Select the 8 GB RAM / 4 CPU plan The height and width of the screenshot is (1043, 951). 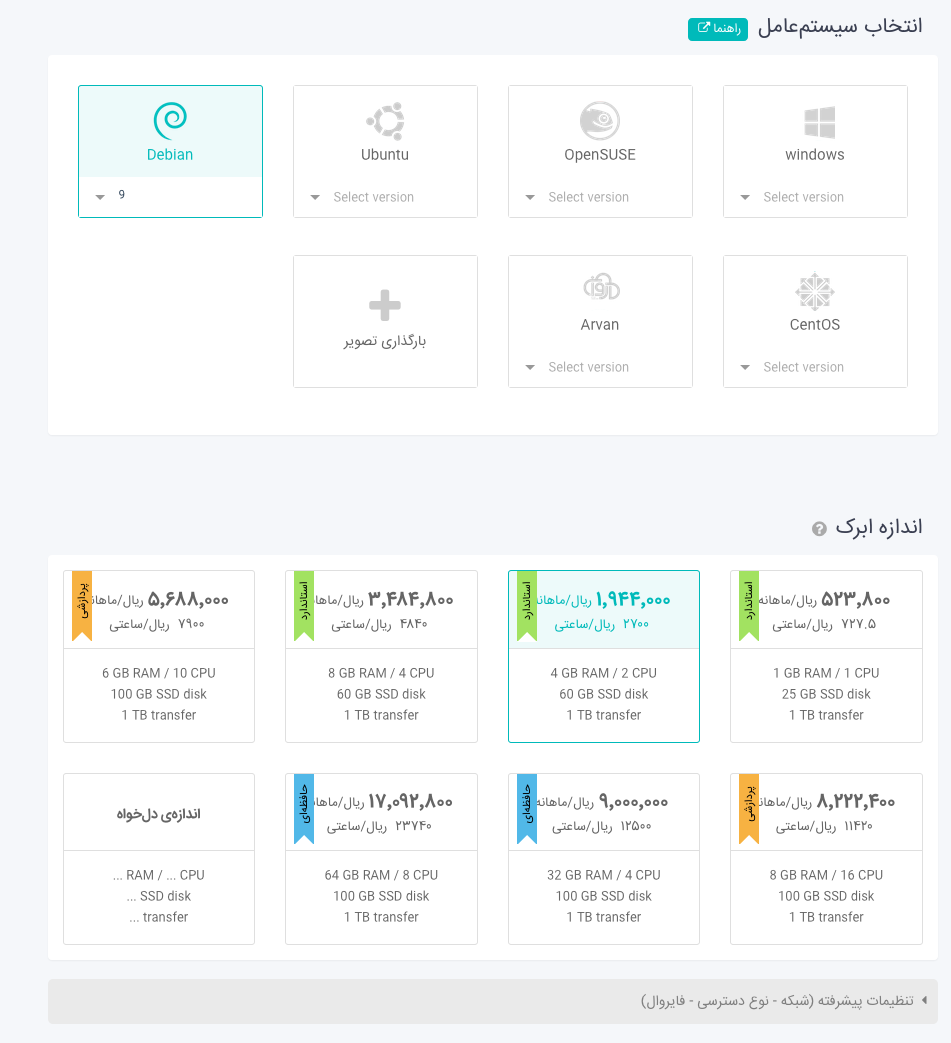[x=381, y=656]
